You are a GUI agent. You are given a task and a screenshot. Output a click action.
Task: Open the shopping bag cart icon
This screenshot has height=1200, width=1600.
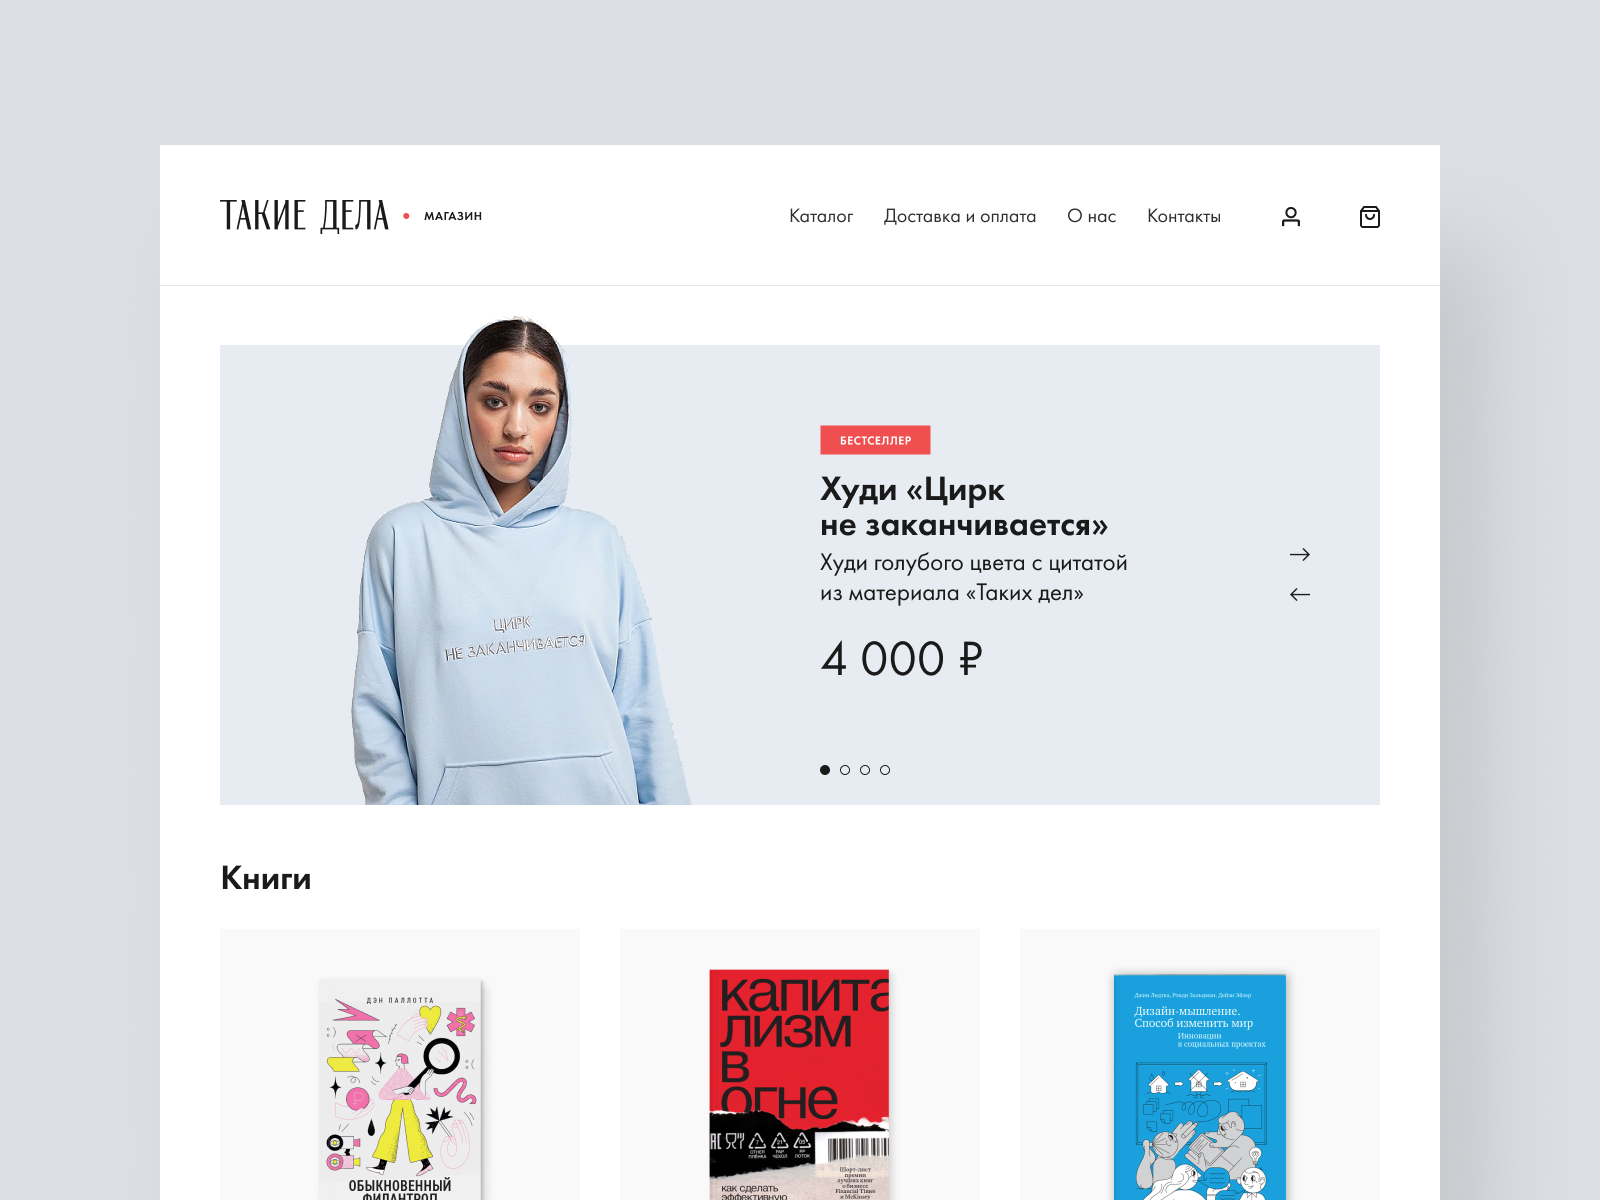coord(1370,217)
